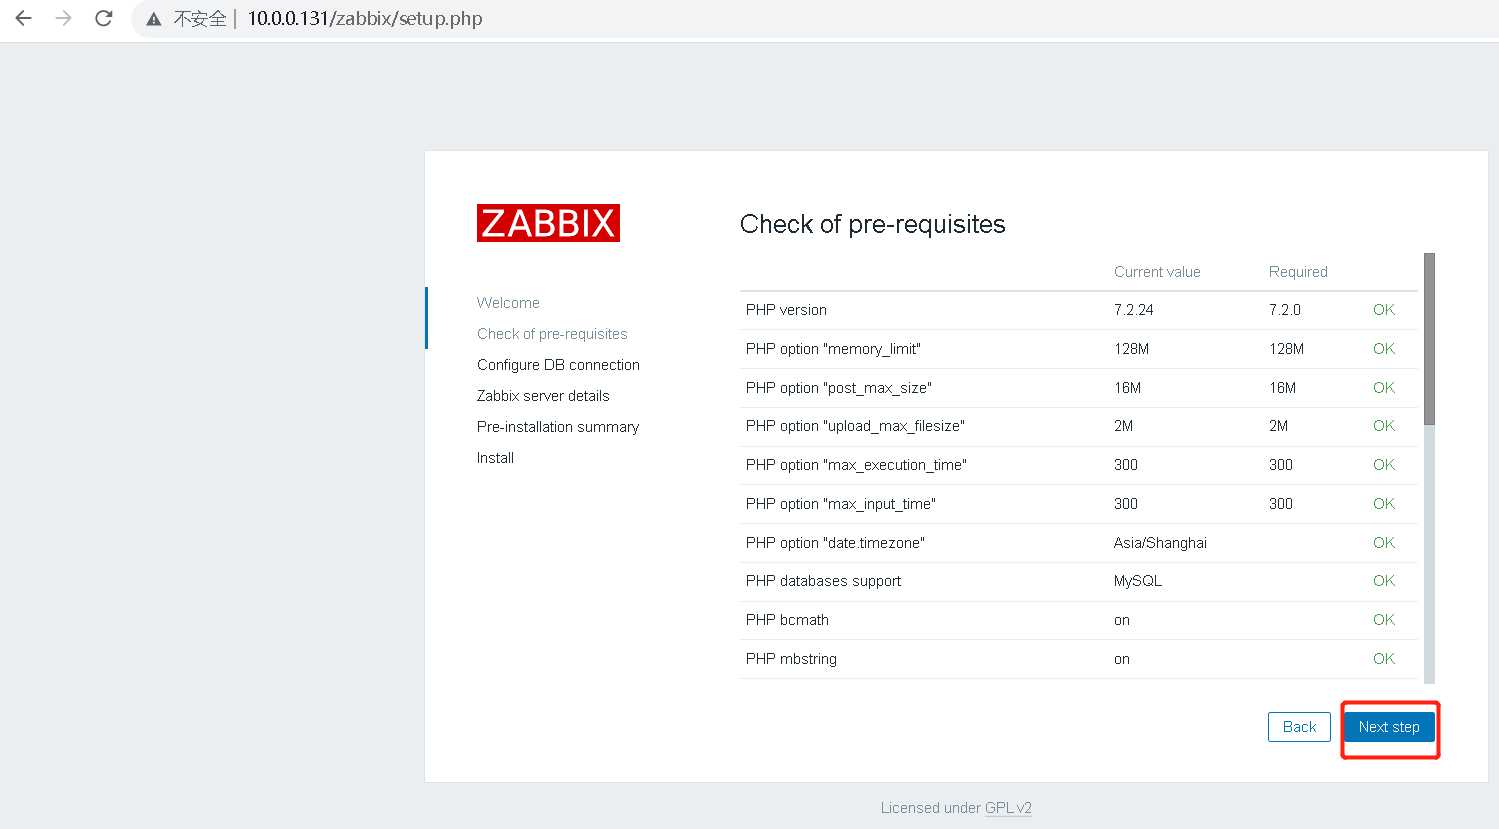This screenshot has width=1499, height=829.
Task: Click the PHP databases support label
Action: [x=823, y=581]
